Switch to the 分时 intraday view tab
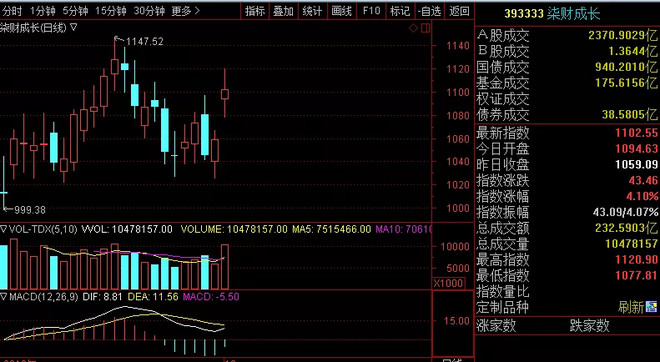The width and height of the screenshot is (660, 362). 13,11
